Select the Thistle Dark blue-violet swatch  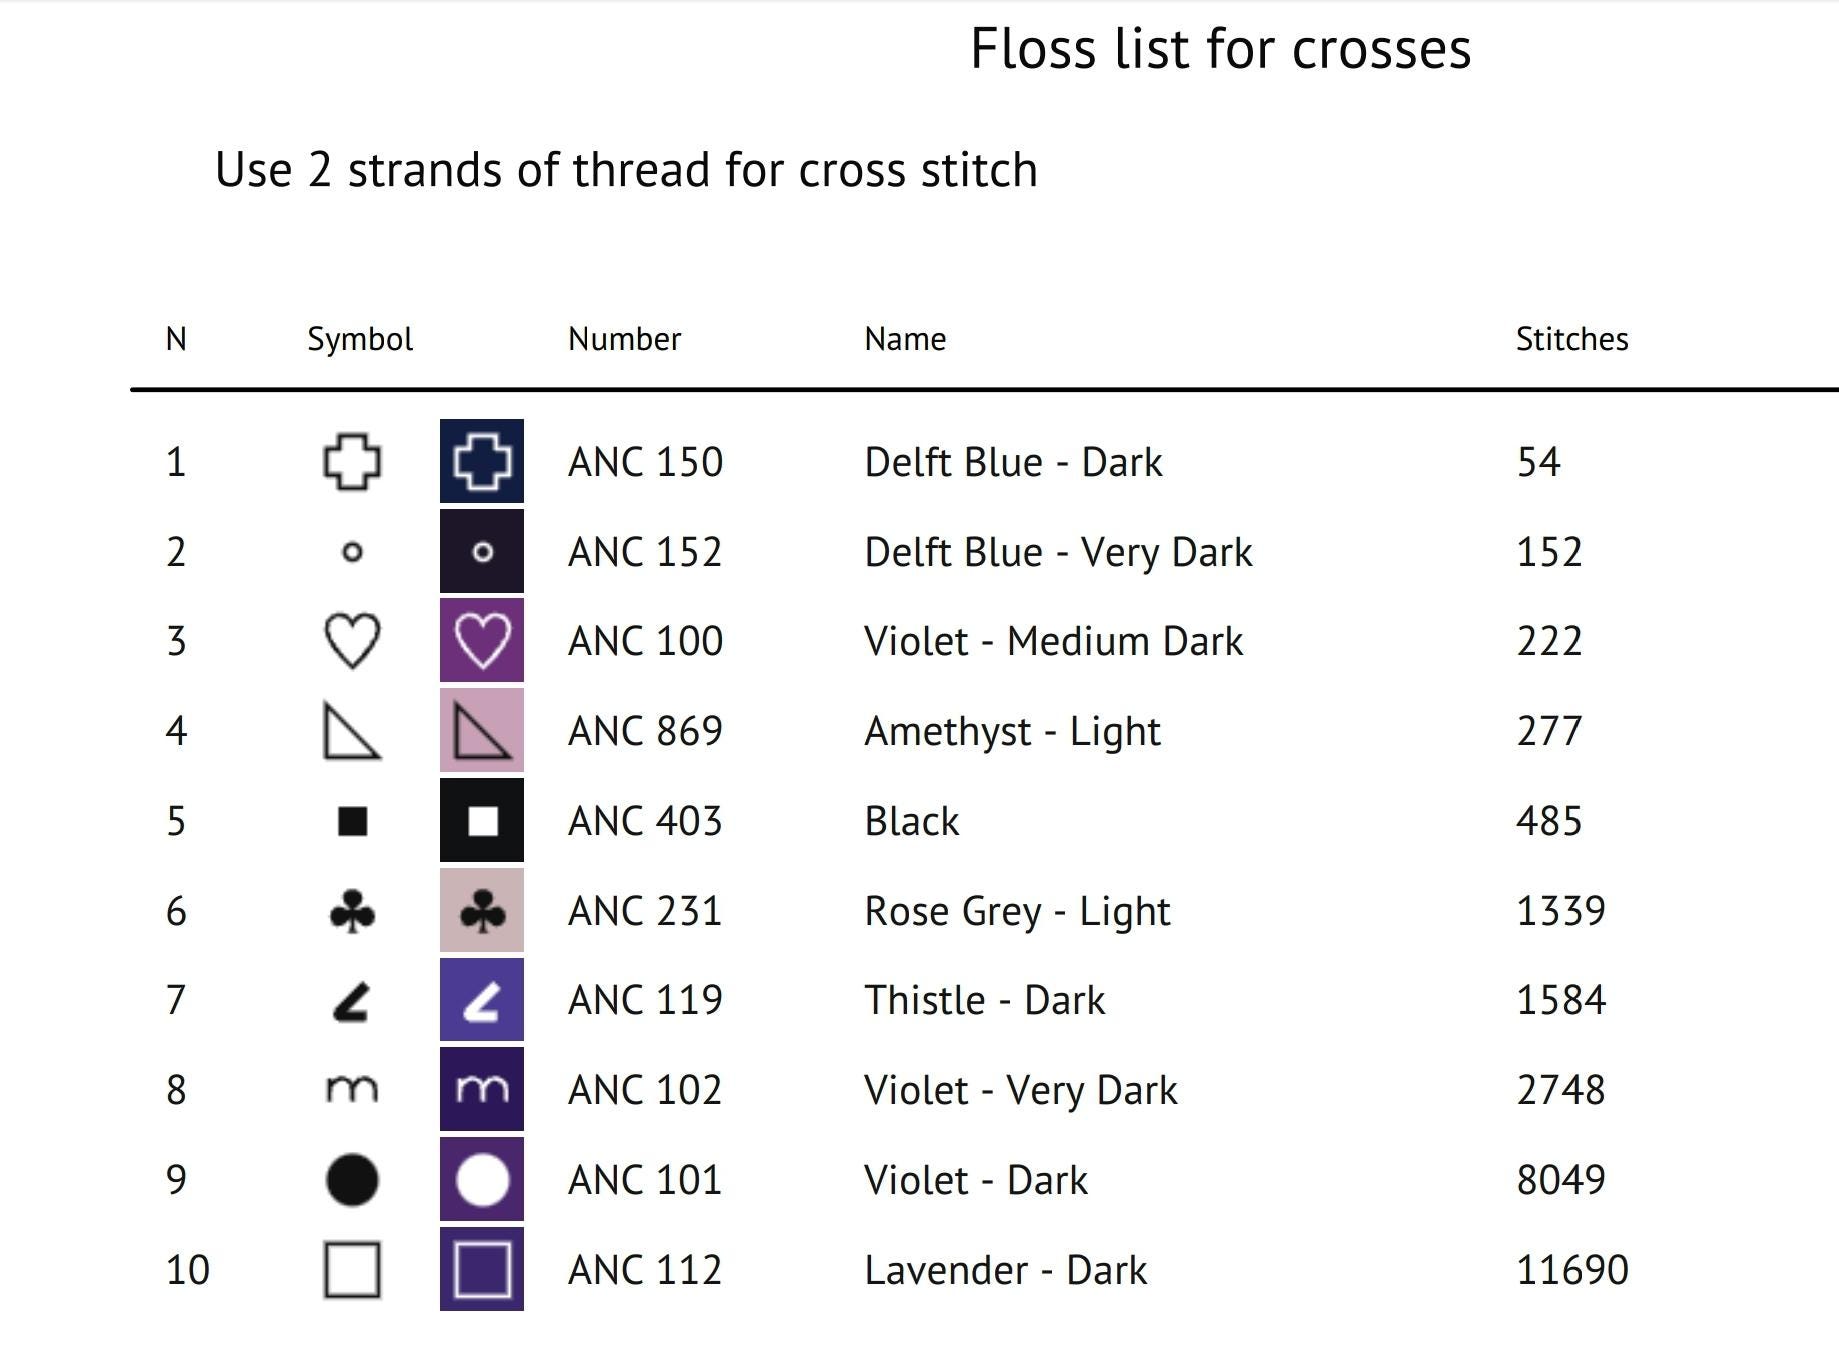pos(482,999)
